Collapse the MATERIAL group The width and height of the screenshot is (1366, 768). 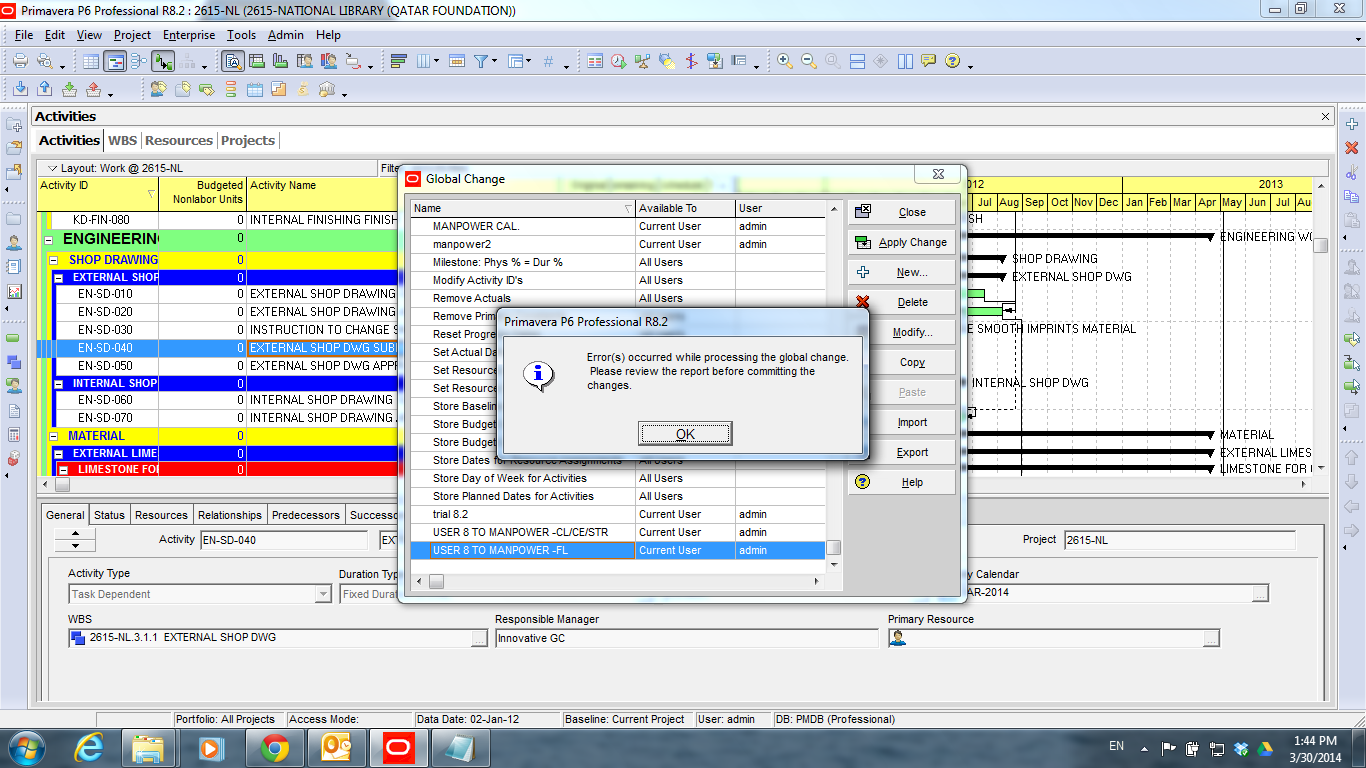53,437
